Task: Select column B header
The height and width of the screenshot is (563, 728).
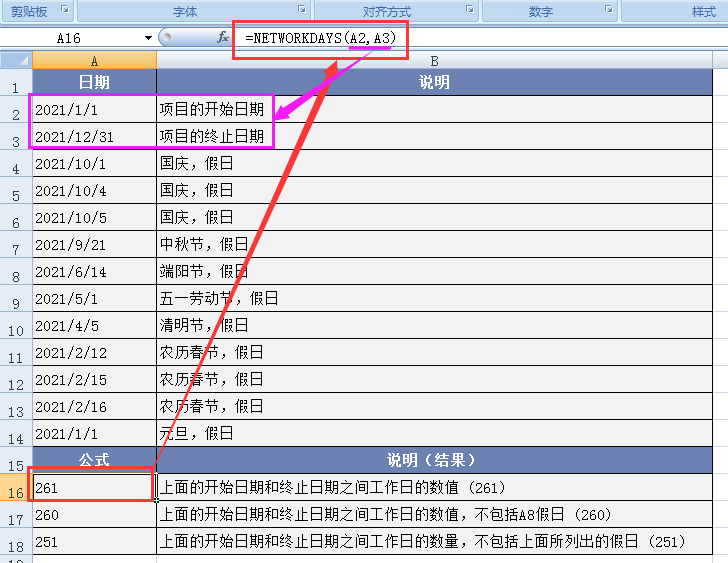Action: click(x=434, y=60)
